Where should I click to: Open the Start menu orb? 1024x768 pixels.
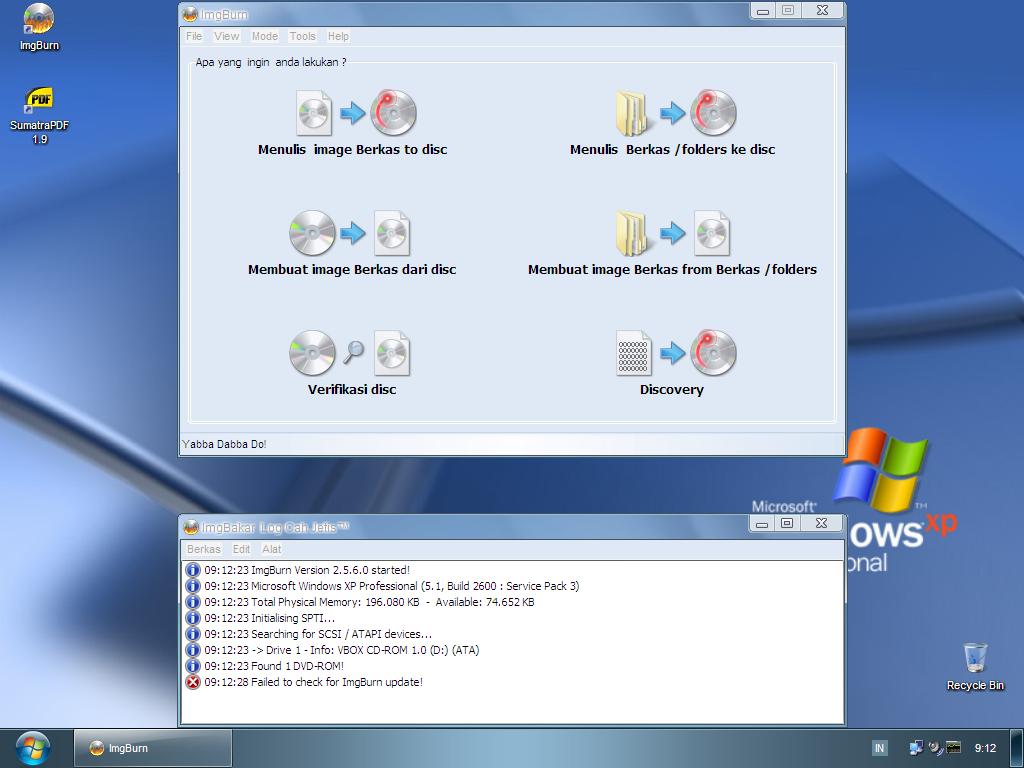pos(33,748)
